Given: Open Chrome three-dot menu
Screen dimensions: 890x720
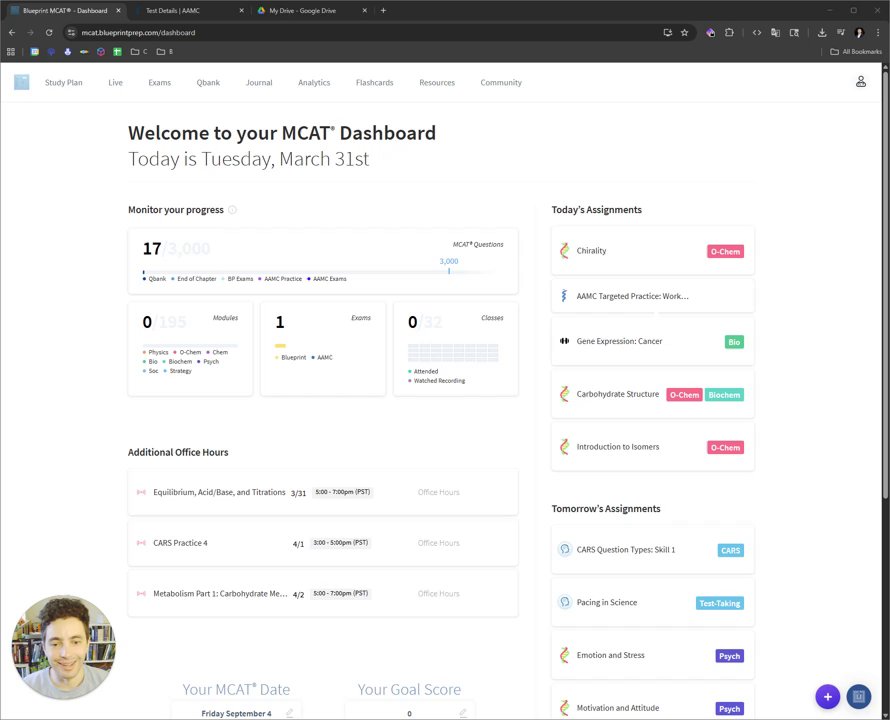Looking at the screenshot, I should point(878,33).
